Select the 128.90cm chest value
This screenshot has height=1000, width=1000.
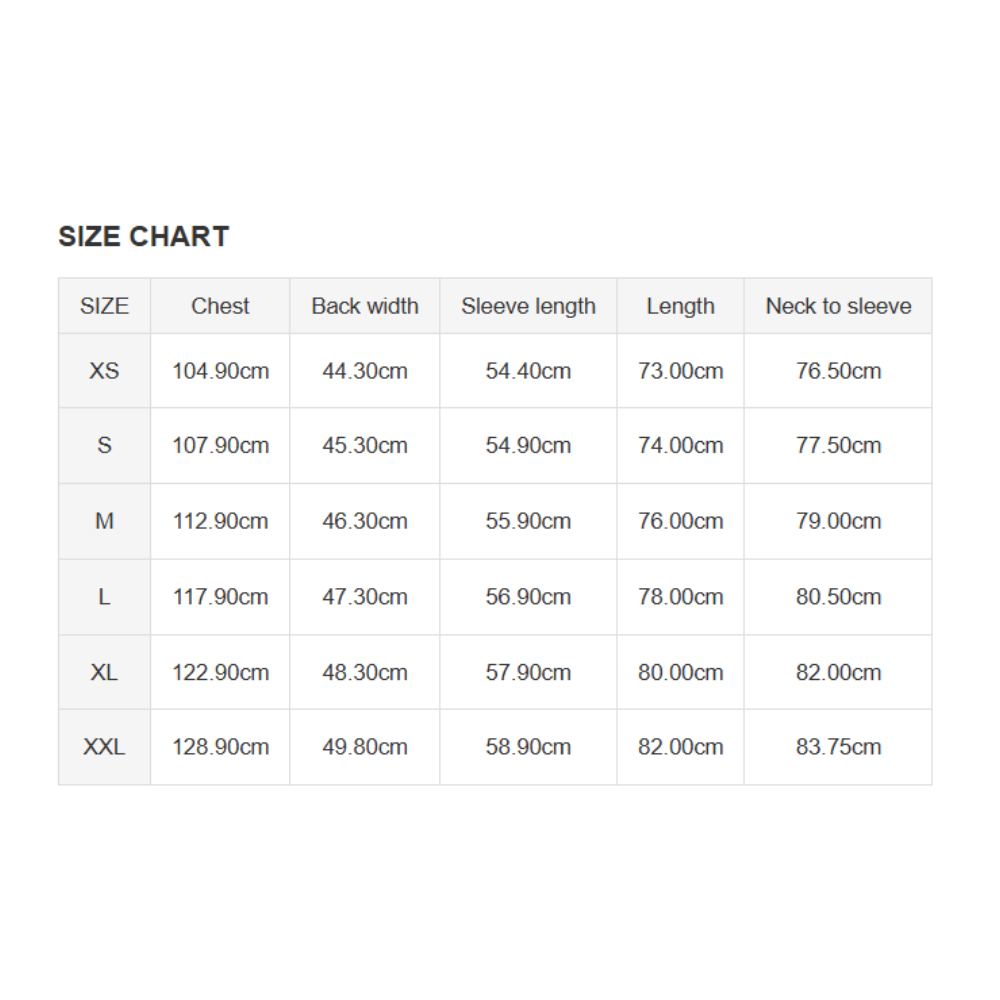click(x=220, y=746)
